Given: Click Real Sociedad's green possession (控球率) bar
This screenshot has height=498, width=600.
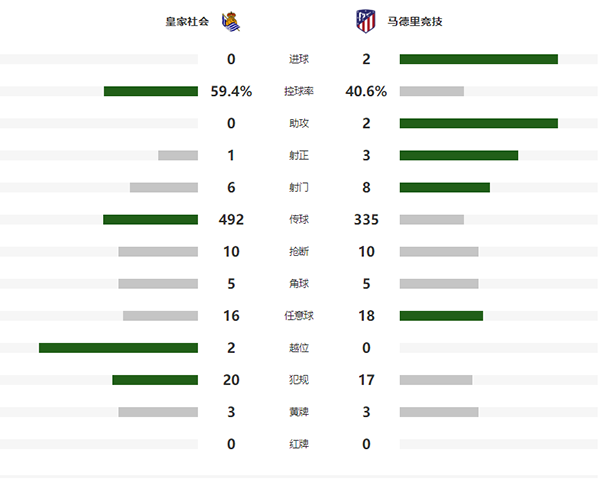Looking at the screenshot, I should pos(151,91).
